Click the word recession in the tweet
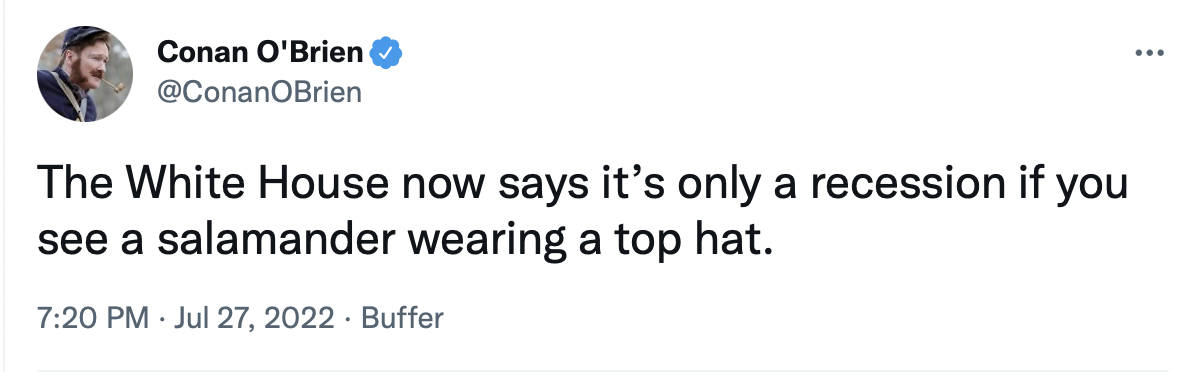The image size is (1200, 372). 922,186
